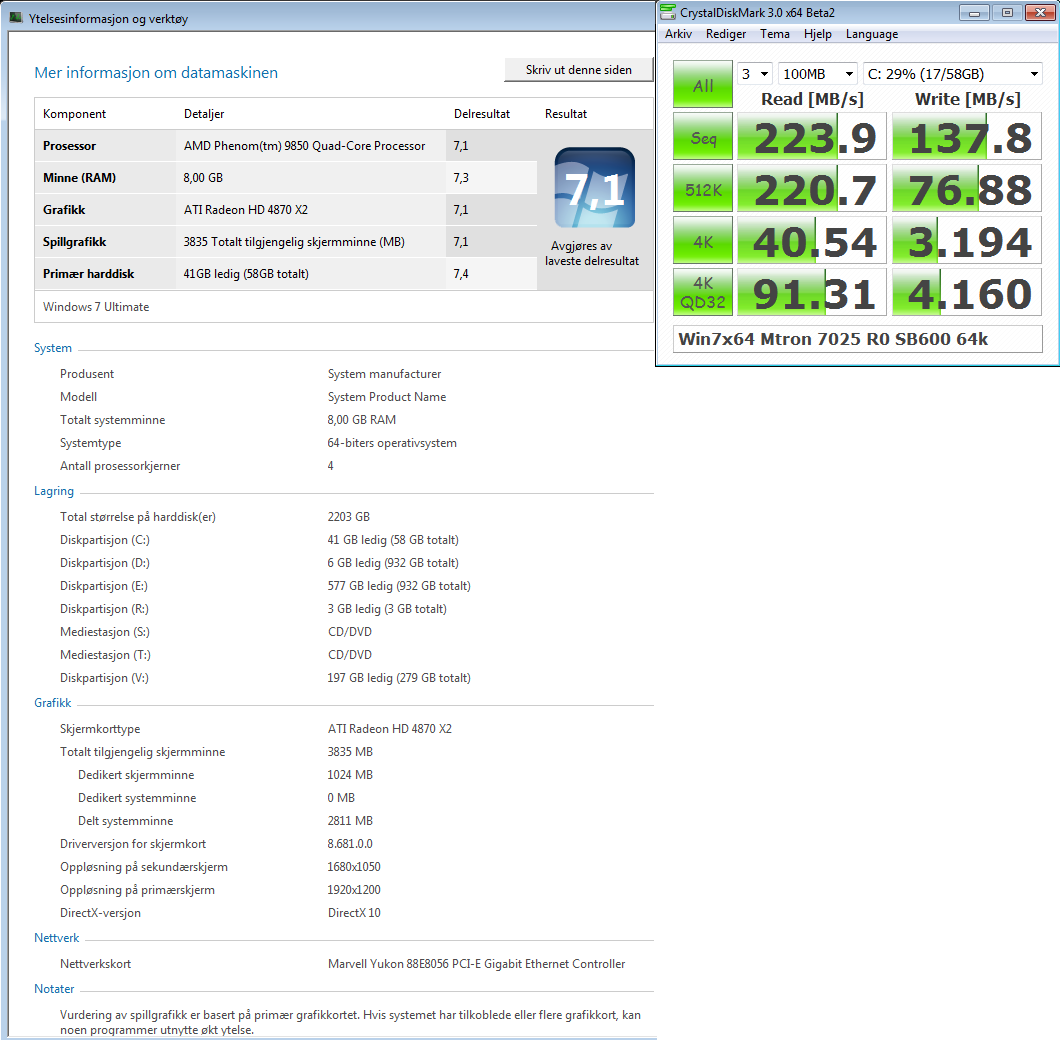Click the 512K read value 220.7

coord(812,189)
